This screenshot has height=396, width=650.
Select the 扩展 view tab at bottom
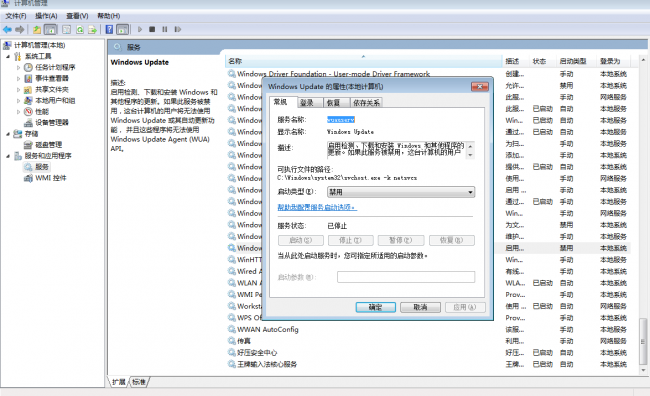point(119,382)
